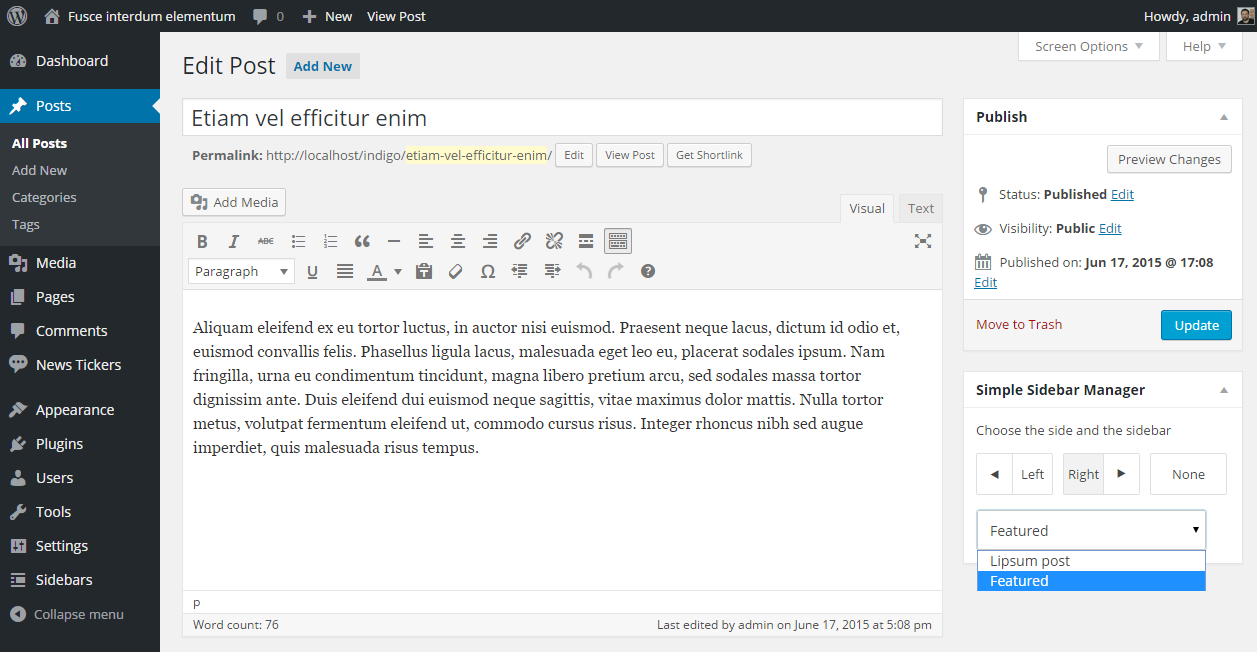Insert special character omega icon
Viewport: 1257px width, 652px height.
pyautogui.click(x=488, y=271)
